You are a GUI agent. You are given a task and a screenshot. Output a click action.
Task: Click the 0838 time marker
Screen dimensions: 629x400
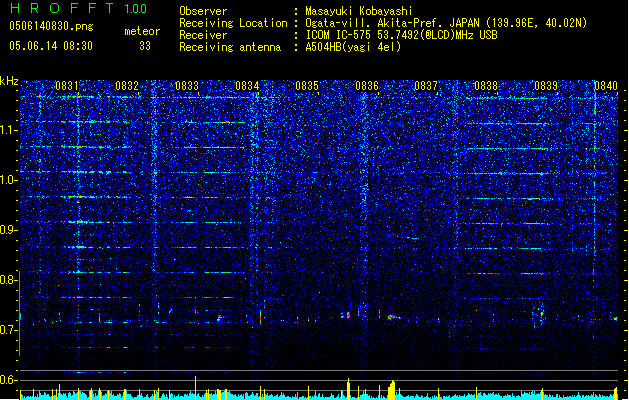(486, 86)
